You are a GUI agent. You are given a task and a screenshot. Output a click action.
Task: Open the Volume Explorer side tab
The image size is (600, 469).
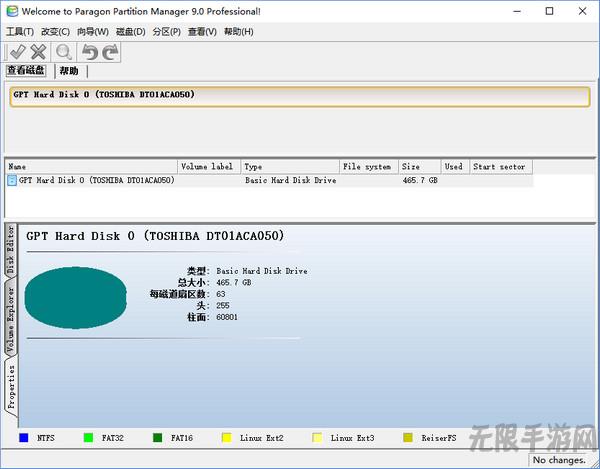tap(11, 320)
